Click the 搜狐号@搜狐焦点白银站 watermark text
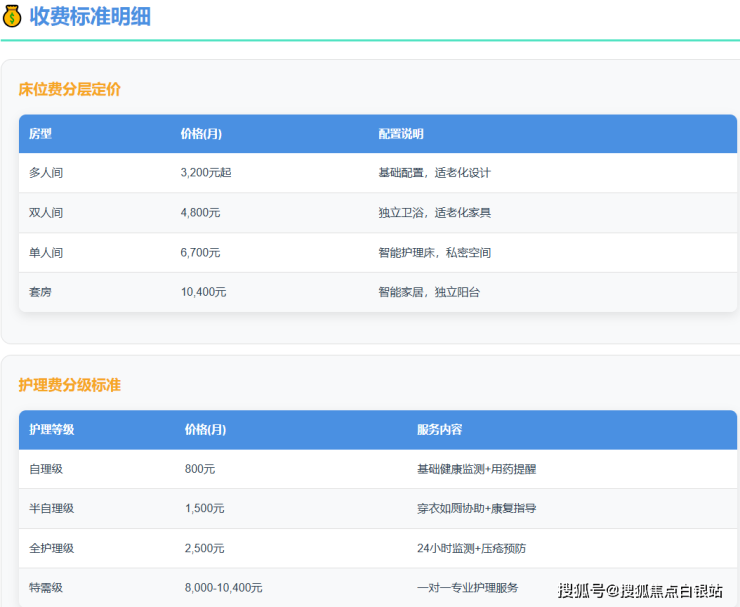The height and width of the screenshot is (607, 740). [x=640, y=589]
